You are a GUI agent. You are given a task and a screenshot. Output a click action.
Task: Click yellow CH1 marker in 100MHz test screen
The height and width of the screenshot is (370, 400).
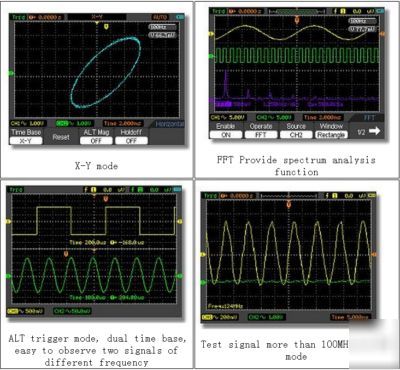coord(203,255)
